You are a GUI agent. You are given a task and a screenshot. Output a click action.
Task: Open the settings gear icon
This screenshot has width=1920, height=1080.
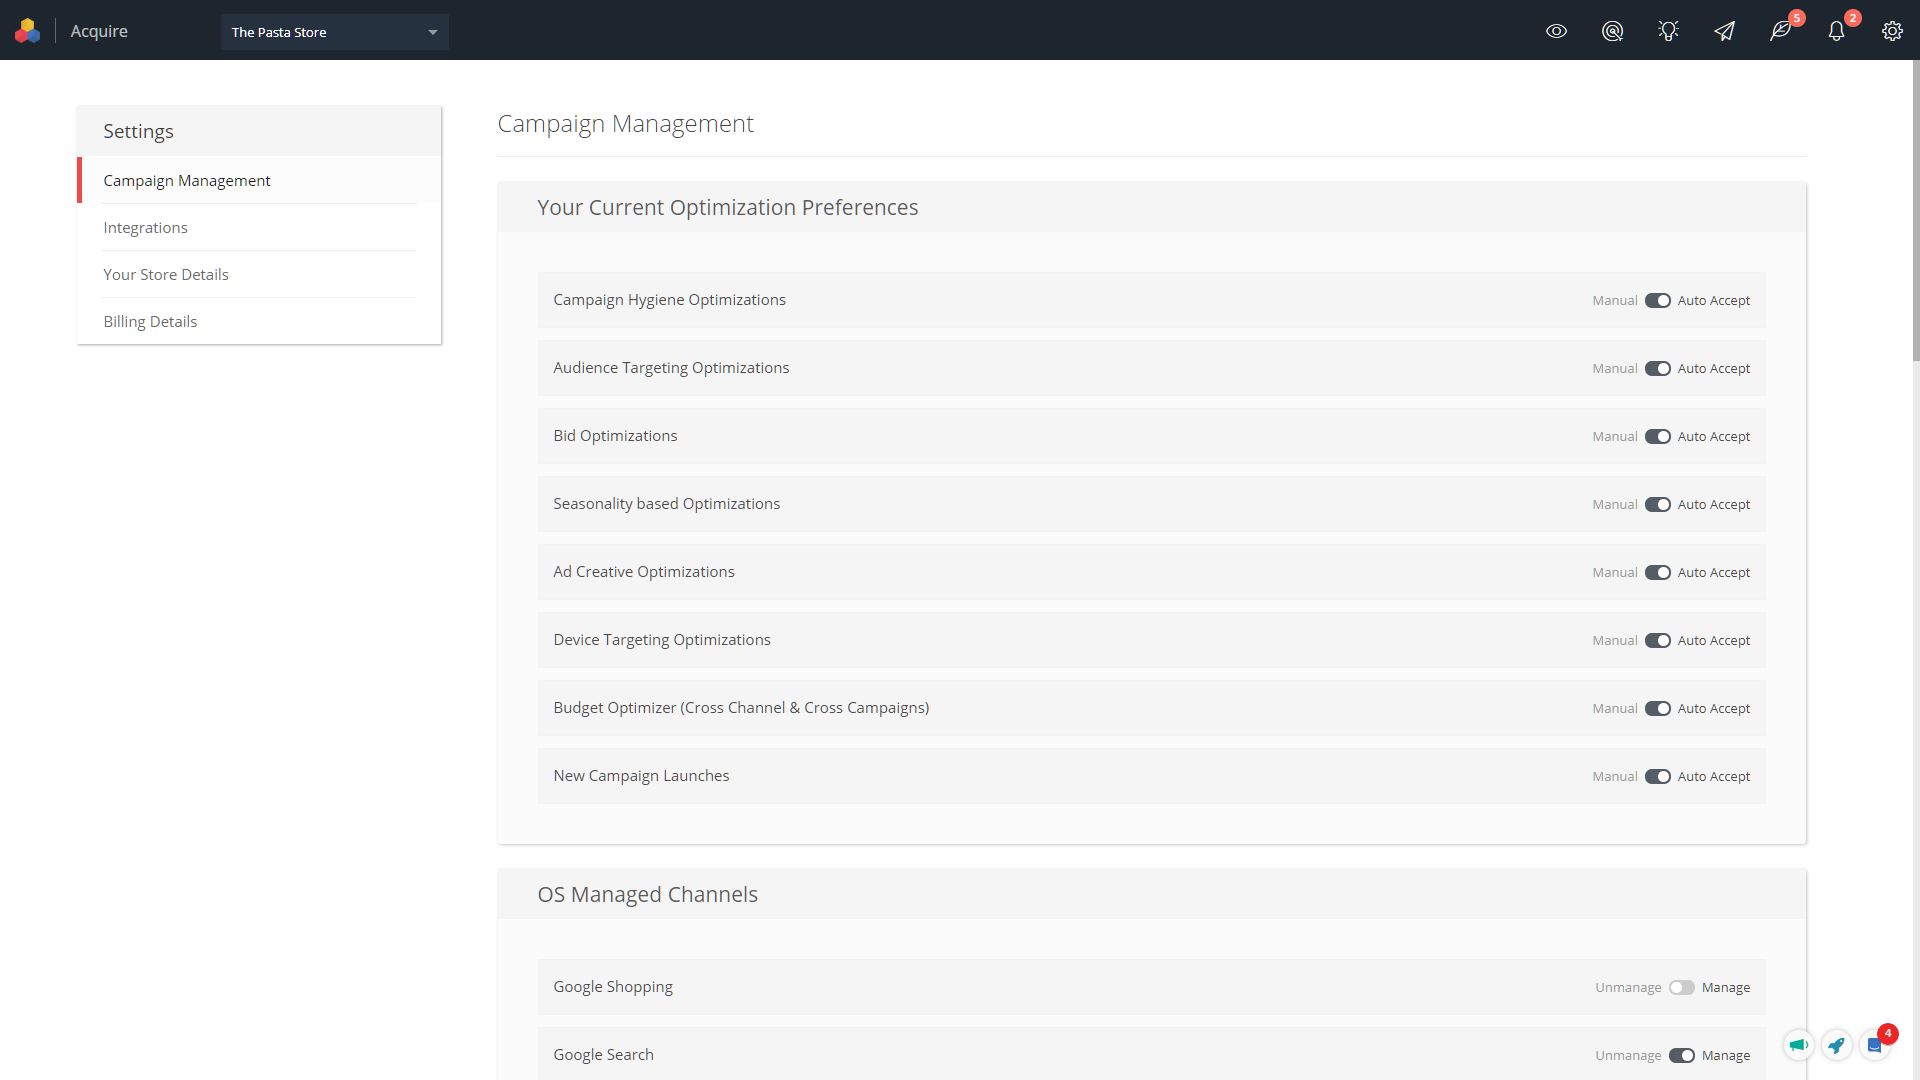pyautogui.click(x=1892, y=31)
